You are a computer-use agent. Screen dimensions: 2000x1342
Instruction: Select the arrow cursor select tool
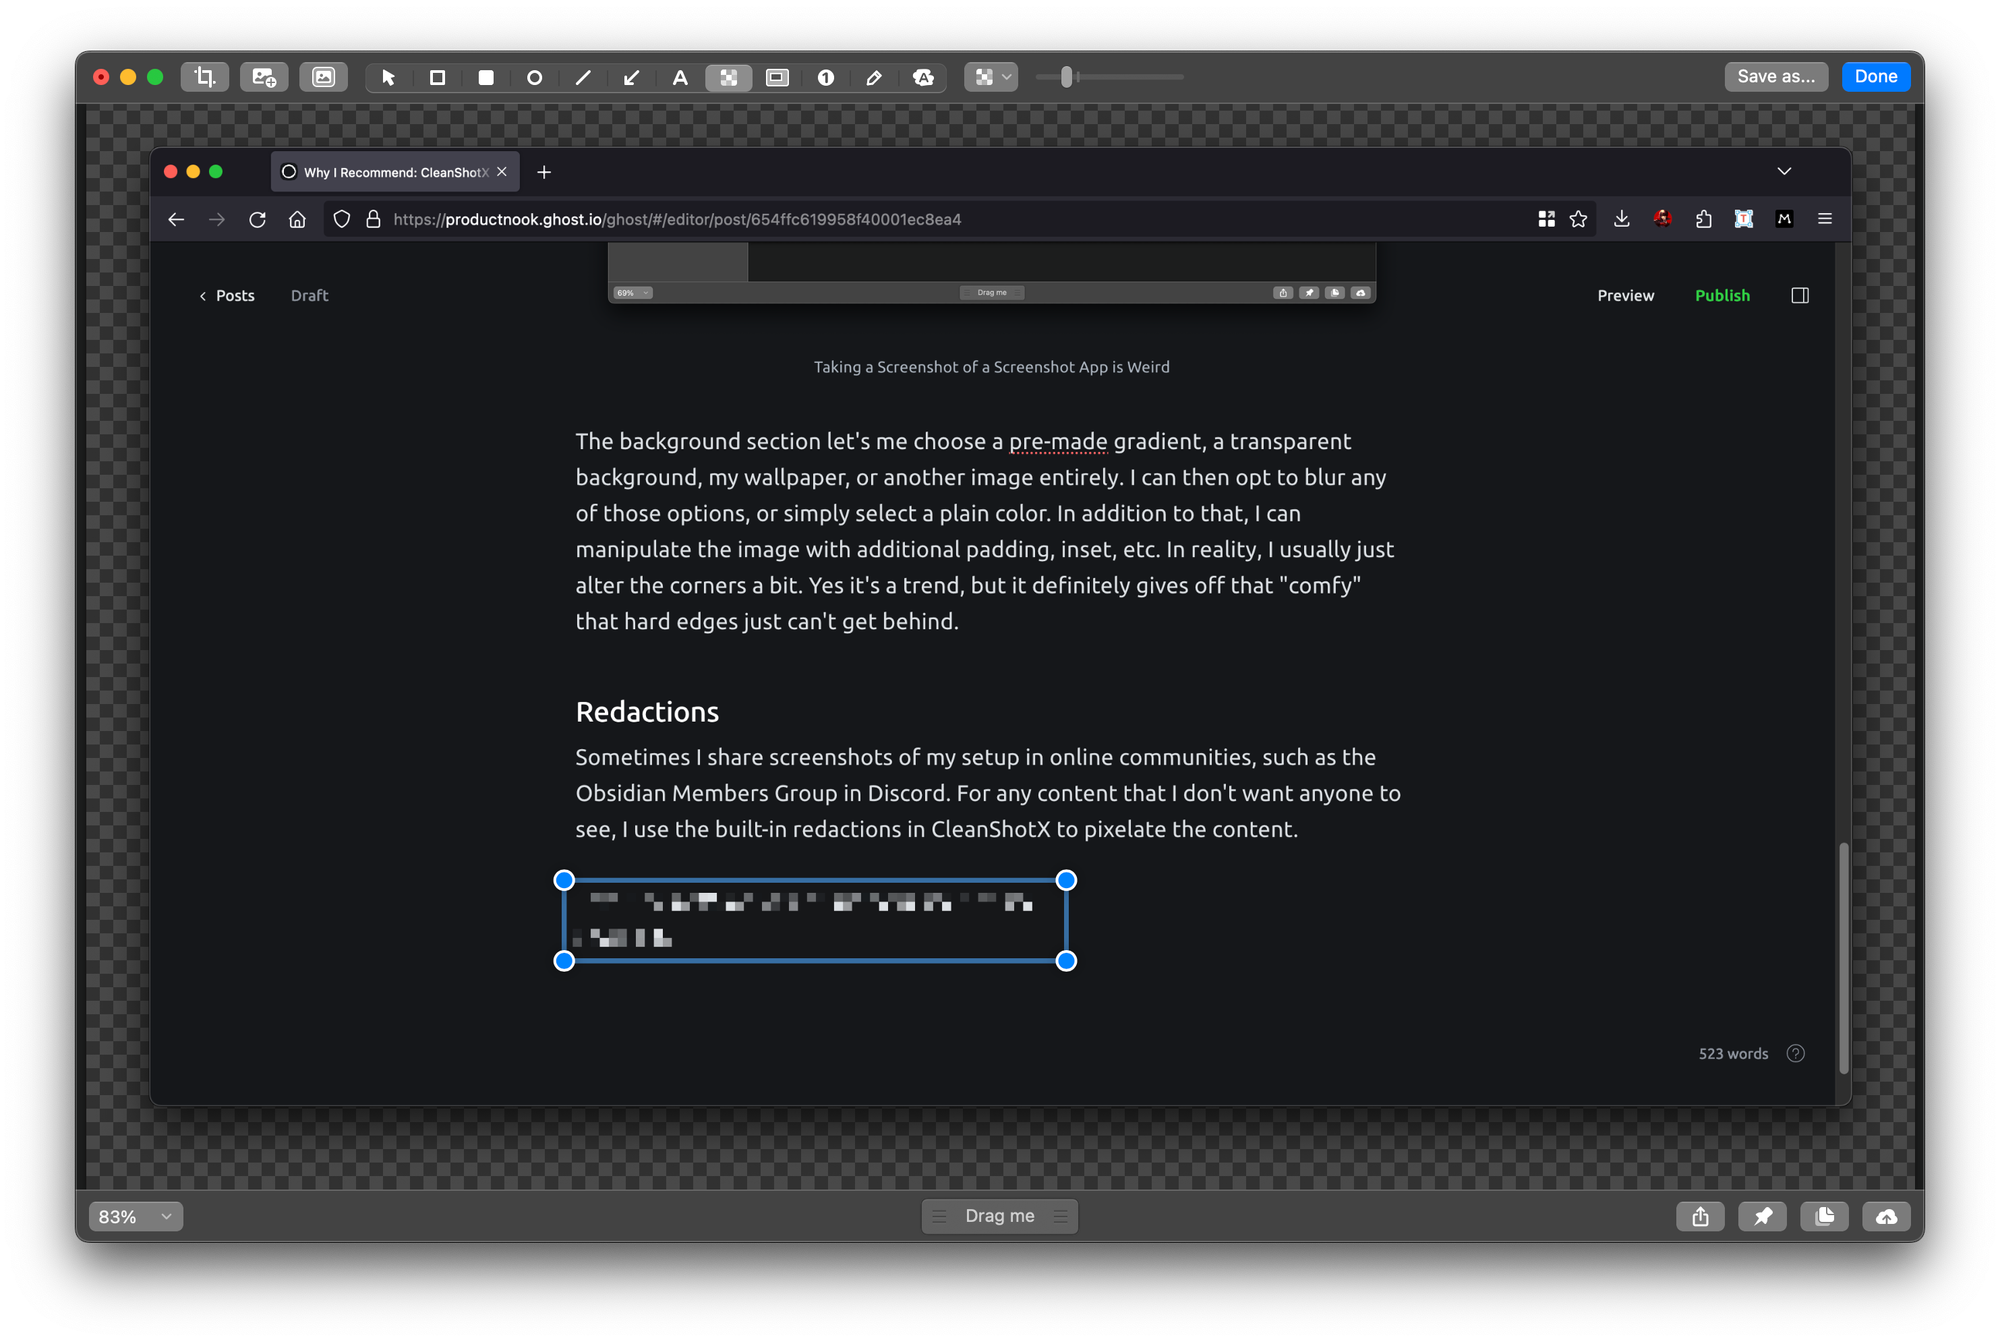coord(388,77)
